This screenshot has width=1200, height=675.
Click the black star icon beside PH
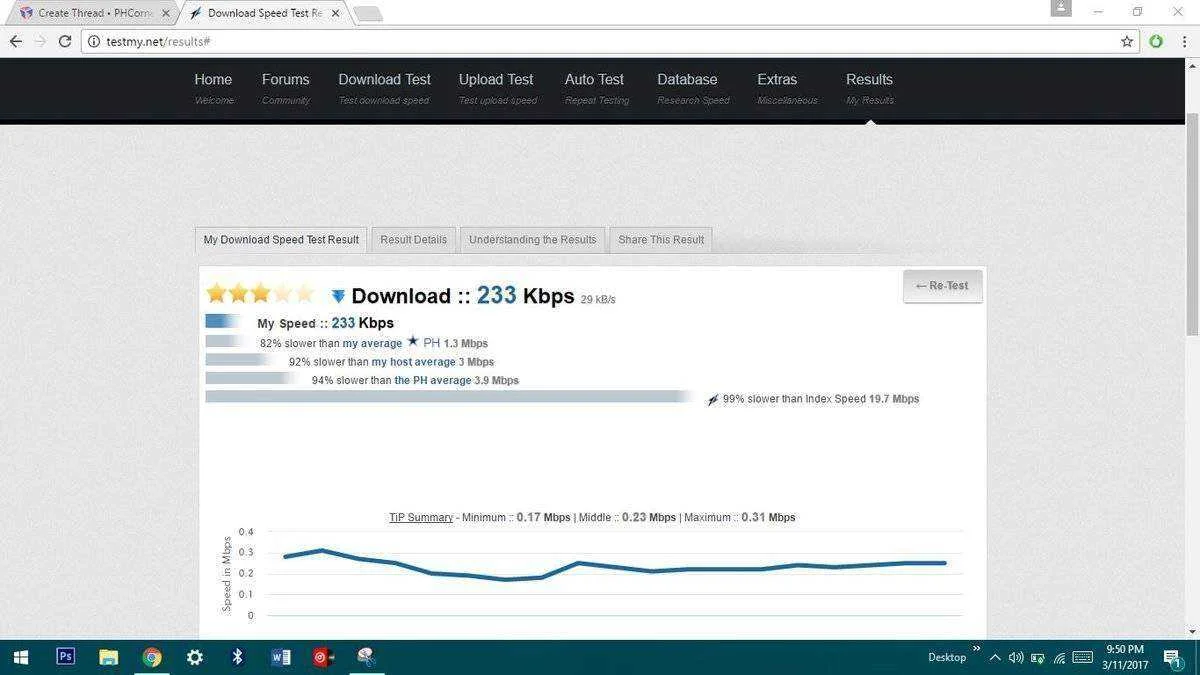pyautogui.click(x=412, y=342)
